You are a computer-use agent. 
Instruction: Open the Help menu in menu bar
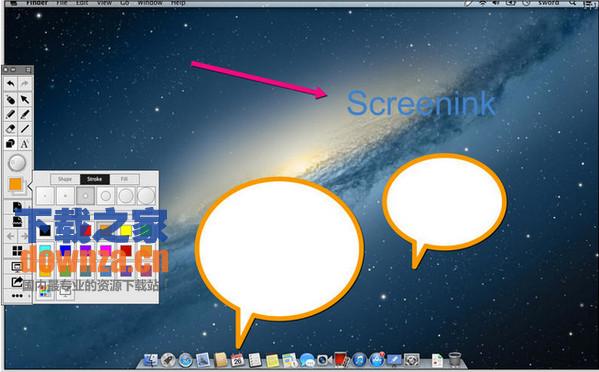178,3
